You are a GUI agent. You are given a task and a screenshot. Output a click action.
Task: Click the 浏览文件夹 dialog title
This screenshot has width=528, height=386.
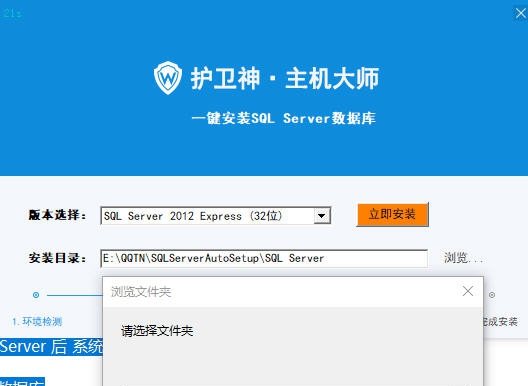tap(141, 292)
